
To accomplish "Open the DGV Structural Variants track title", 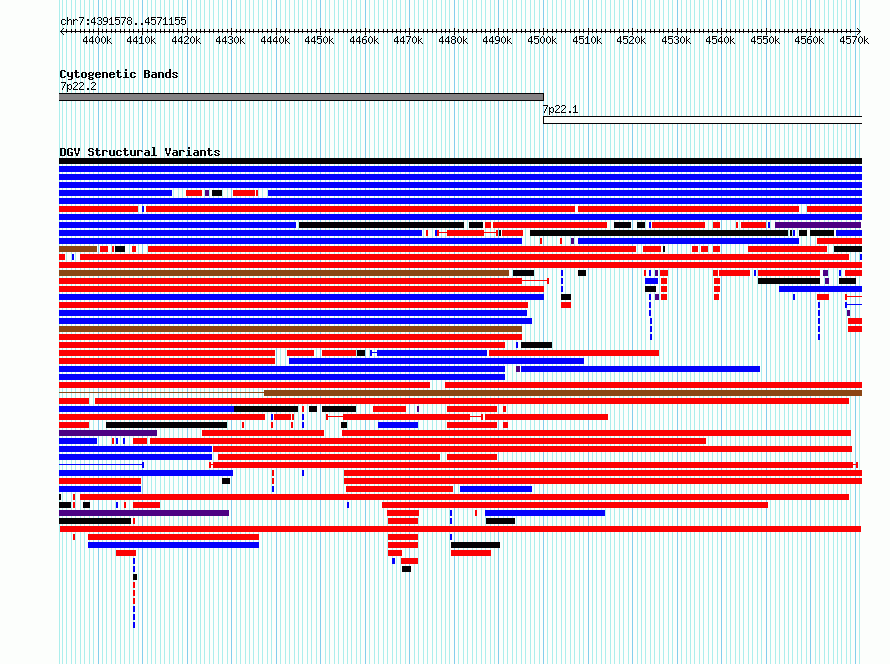I will [x=140, y=152].
